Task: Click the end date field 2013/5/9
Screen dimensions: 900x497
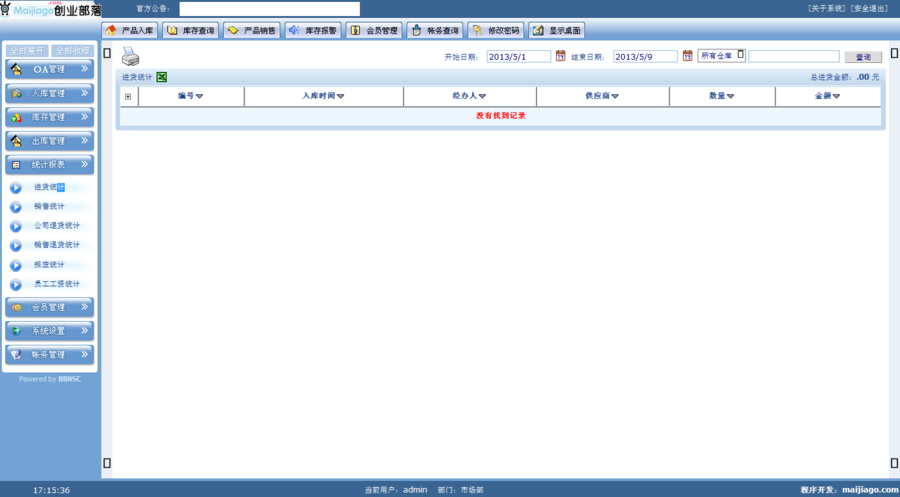Action: click(645, 57)
